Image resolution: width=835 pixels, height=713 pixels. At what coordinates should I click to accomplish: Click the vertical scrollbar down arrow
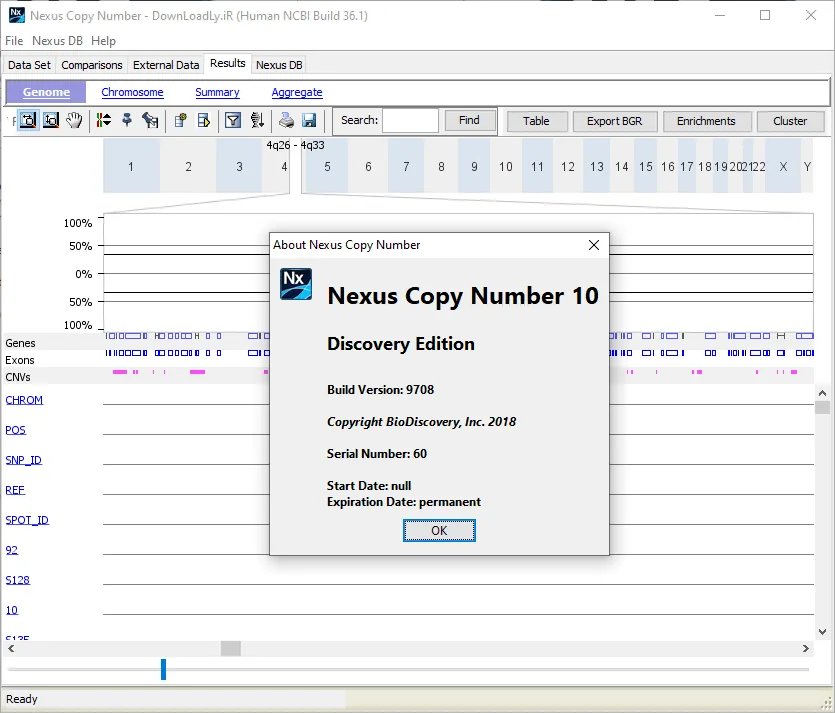(x=822, y=632)
